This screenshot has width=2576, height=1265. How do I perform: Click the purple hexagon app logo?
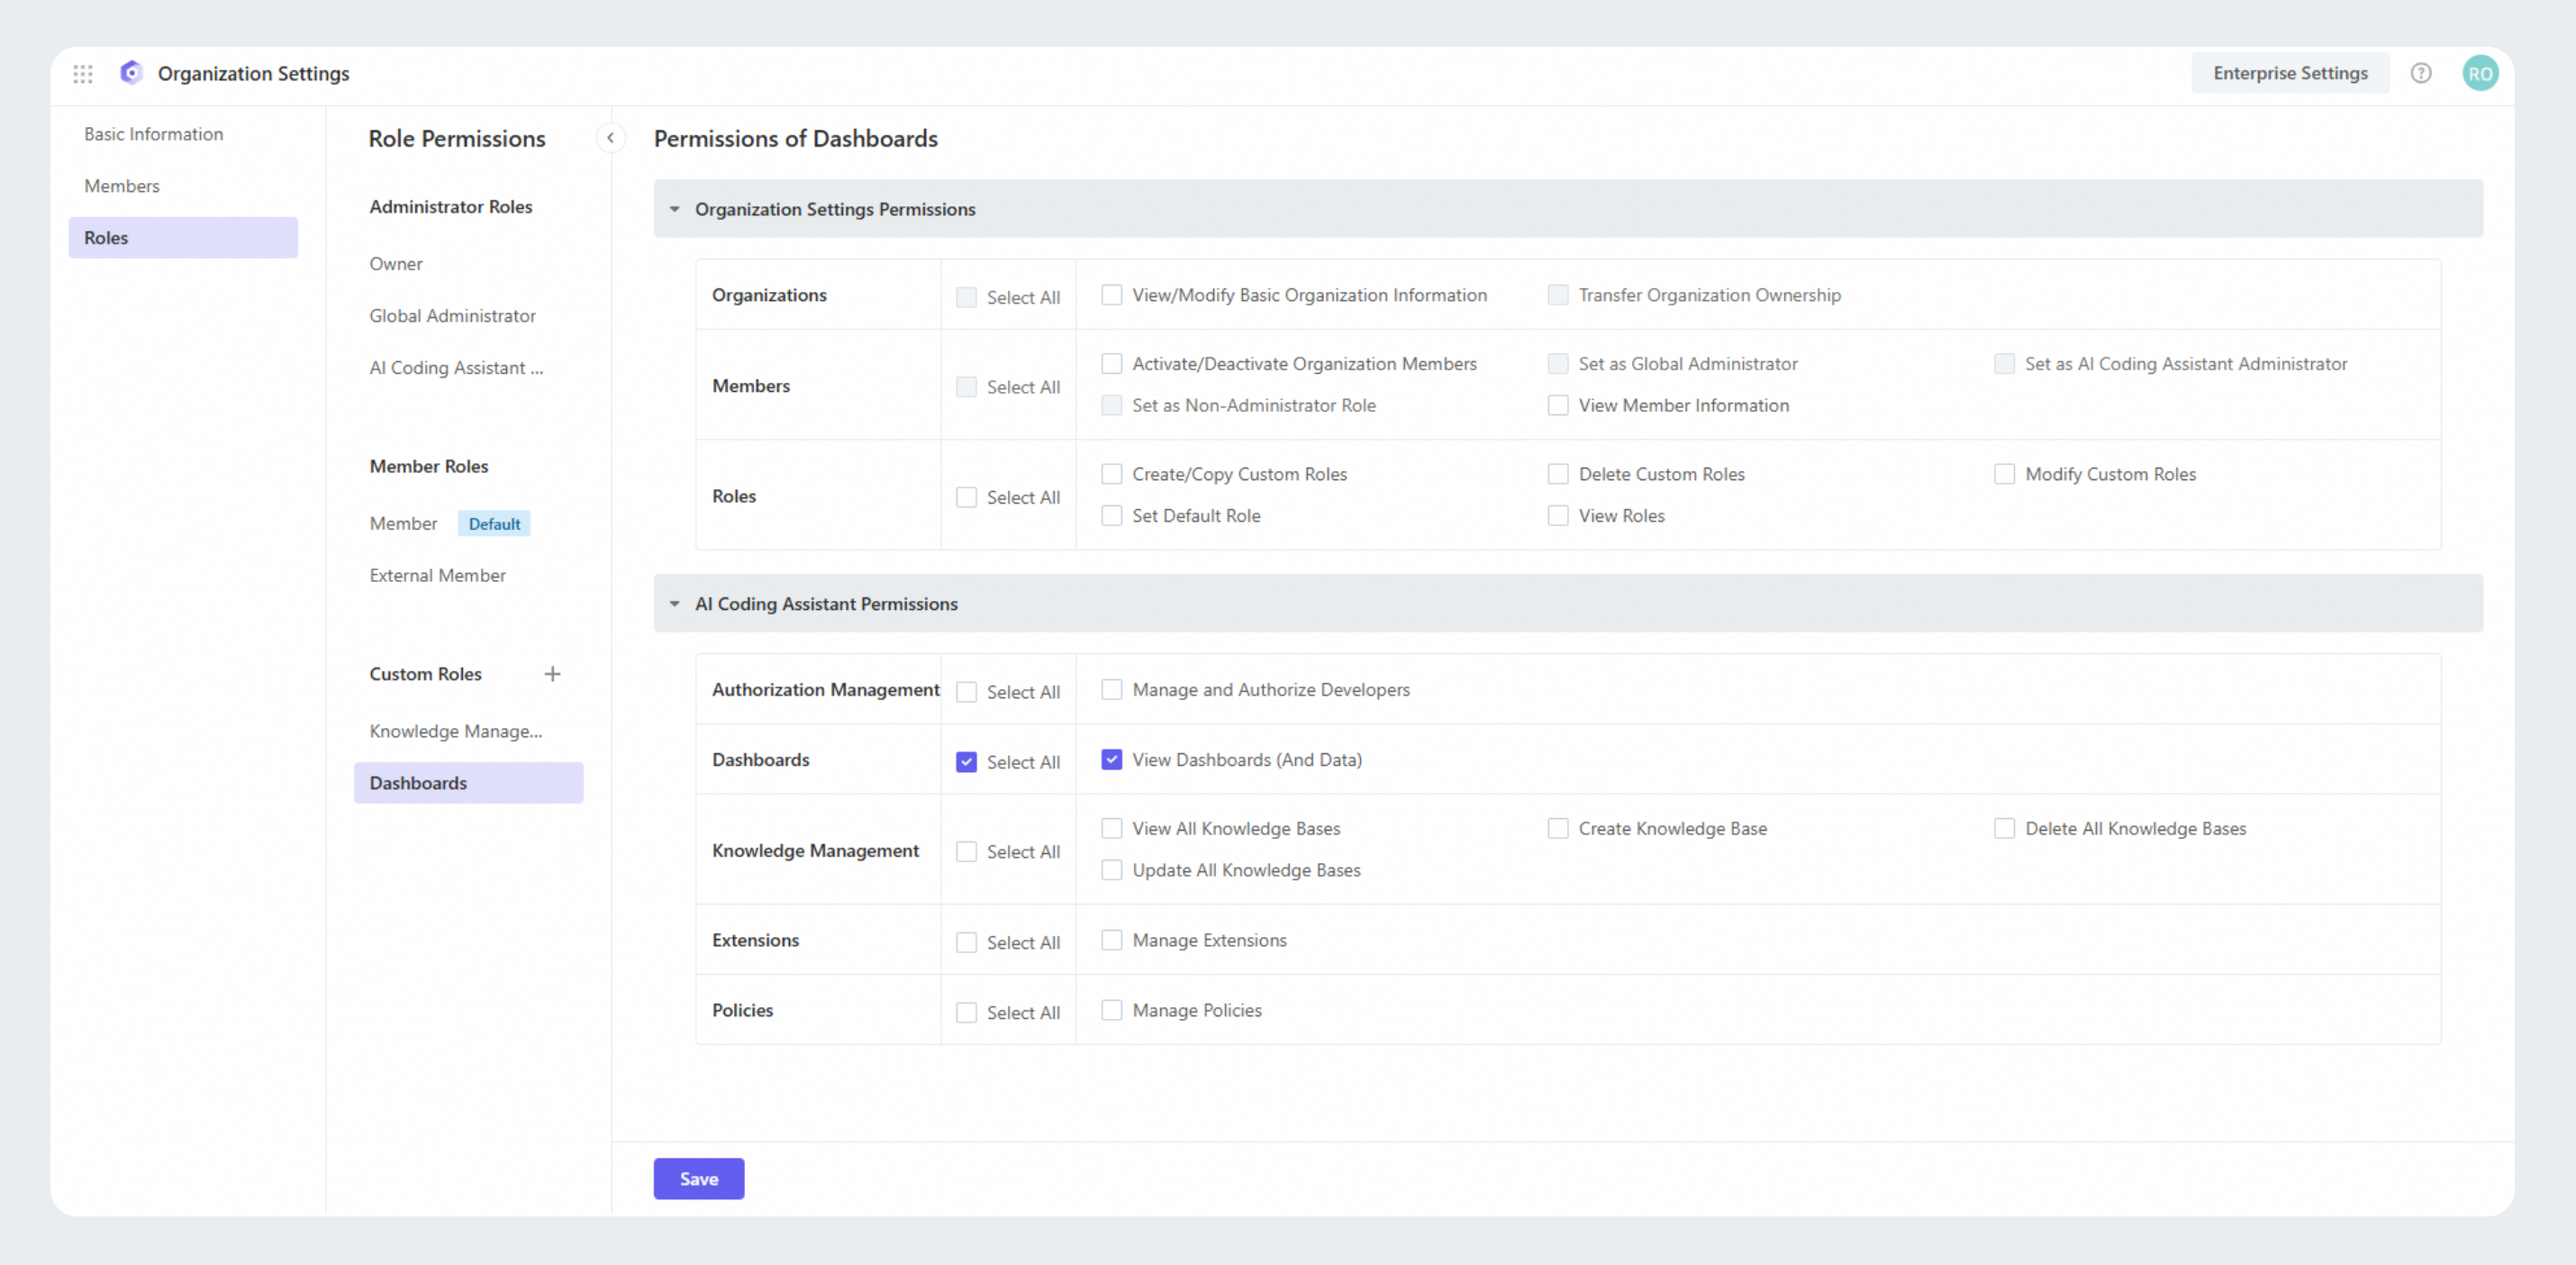pos(131,73)
